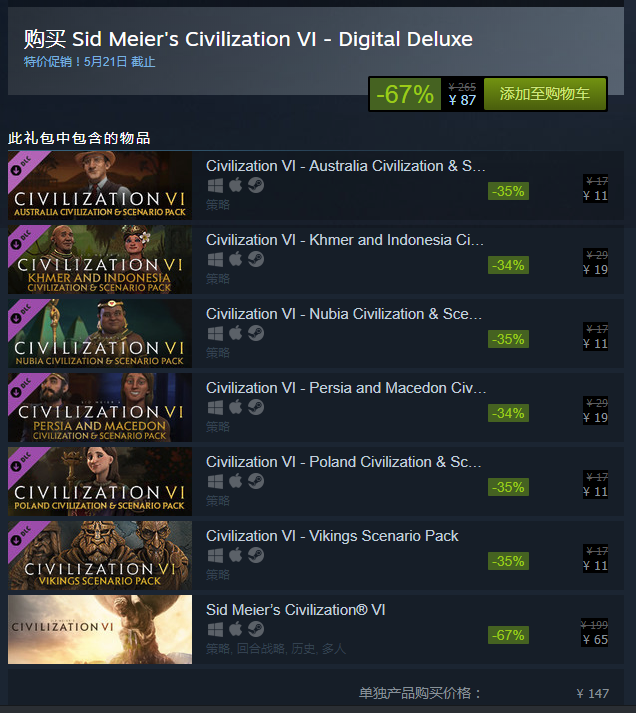Open the Australia Civilization & Scenario pack title
636x713 pixels.
[346, 166]
